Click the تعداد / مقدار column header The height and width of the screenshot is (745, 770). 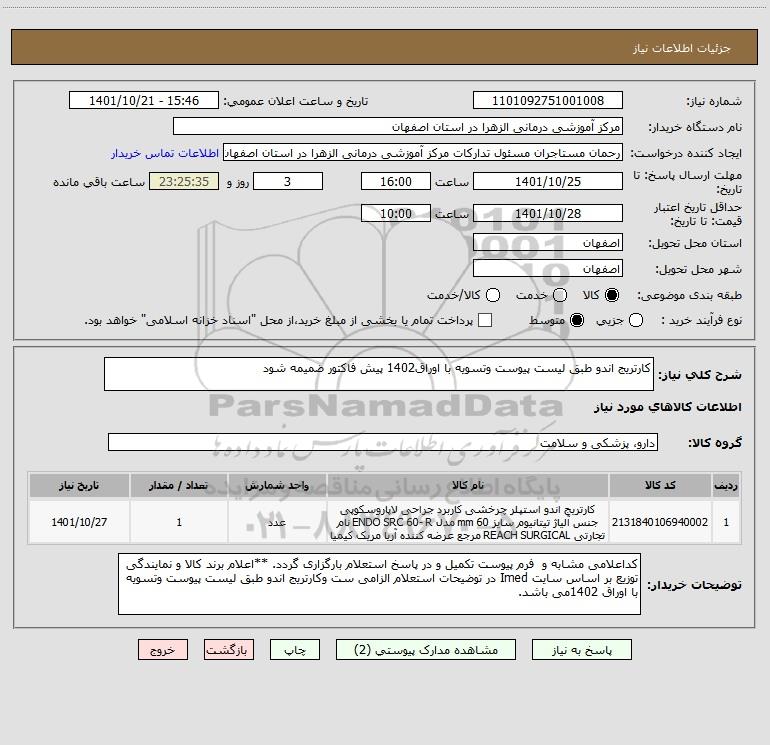click(179, 485)
